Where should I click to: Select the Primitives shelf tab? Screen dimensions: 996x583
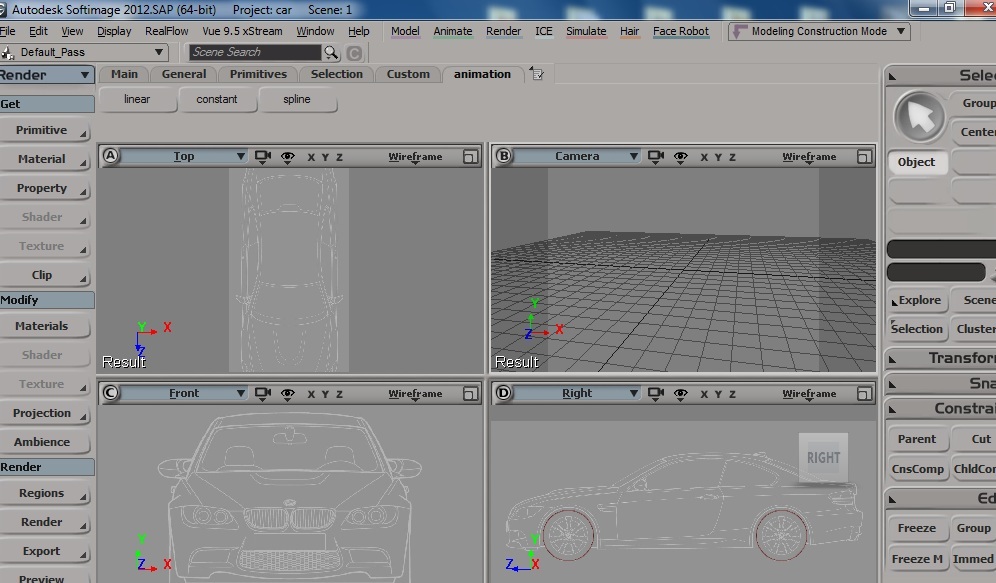(x=258, y=74)
